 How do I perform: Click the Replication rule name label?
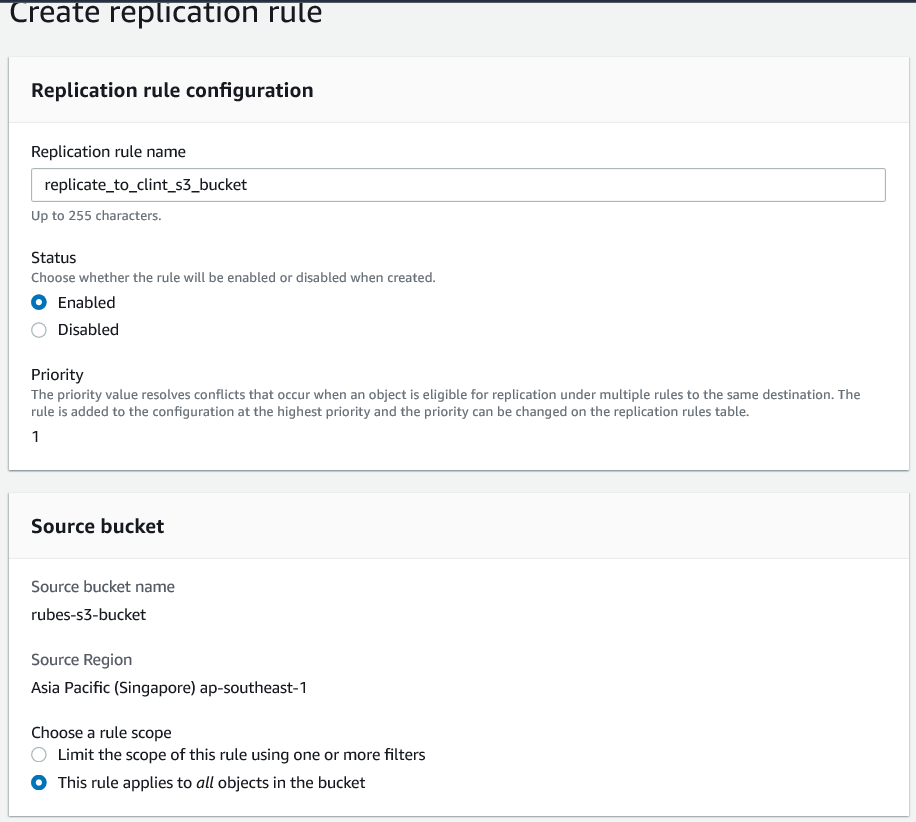coord(108,152)
